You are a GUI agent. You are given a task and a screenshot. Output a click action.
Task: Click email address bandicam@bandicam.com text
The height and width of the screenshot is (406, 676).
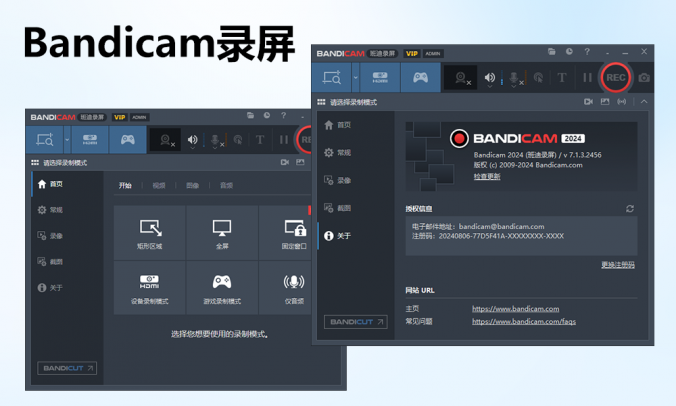pos(501,227)
